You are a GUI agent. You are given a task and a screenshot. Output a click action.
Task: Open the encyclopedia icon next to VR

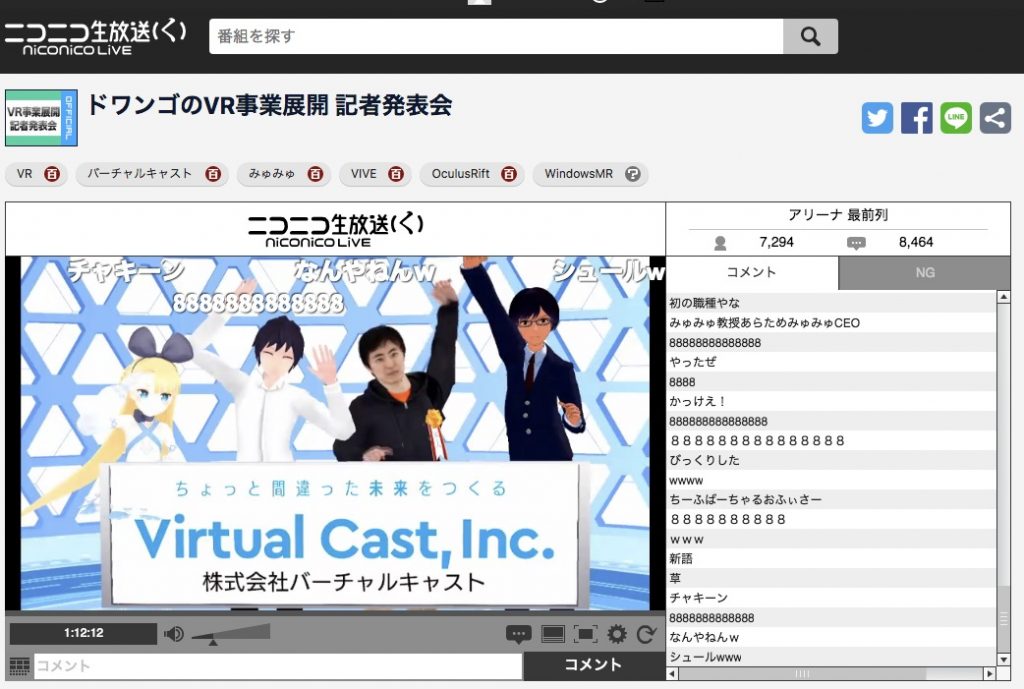[x=52, y=174]
